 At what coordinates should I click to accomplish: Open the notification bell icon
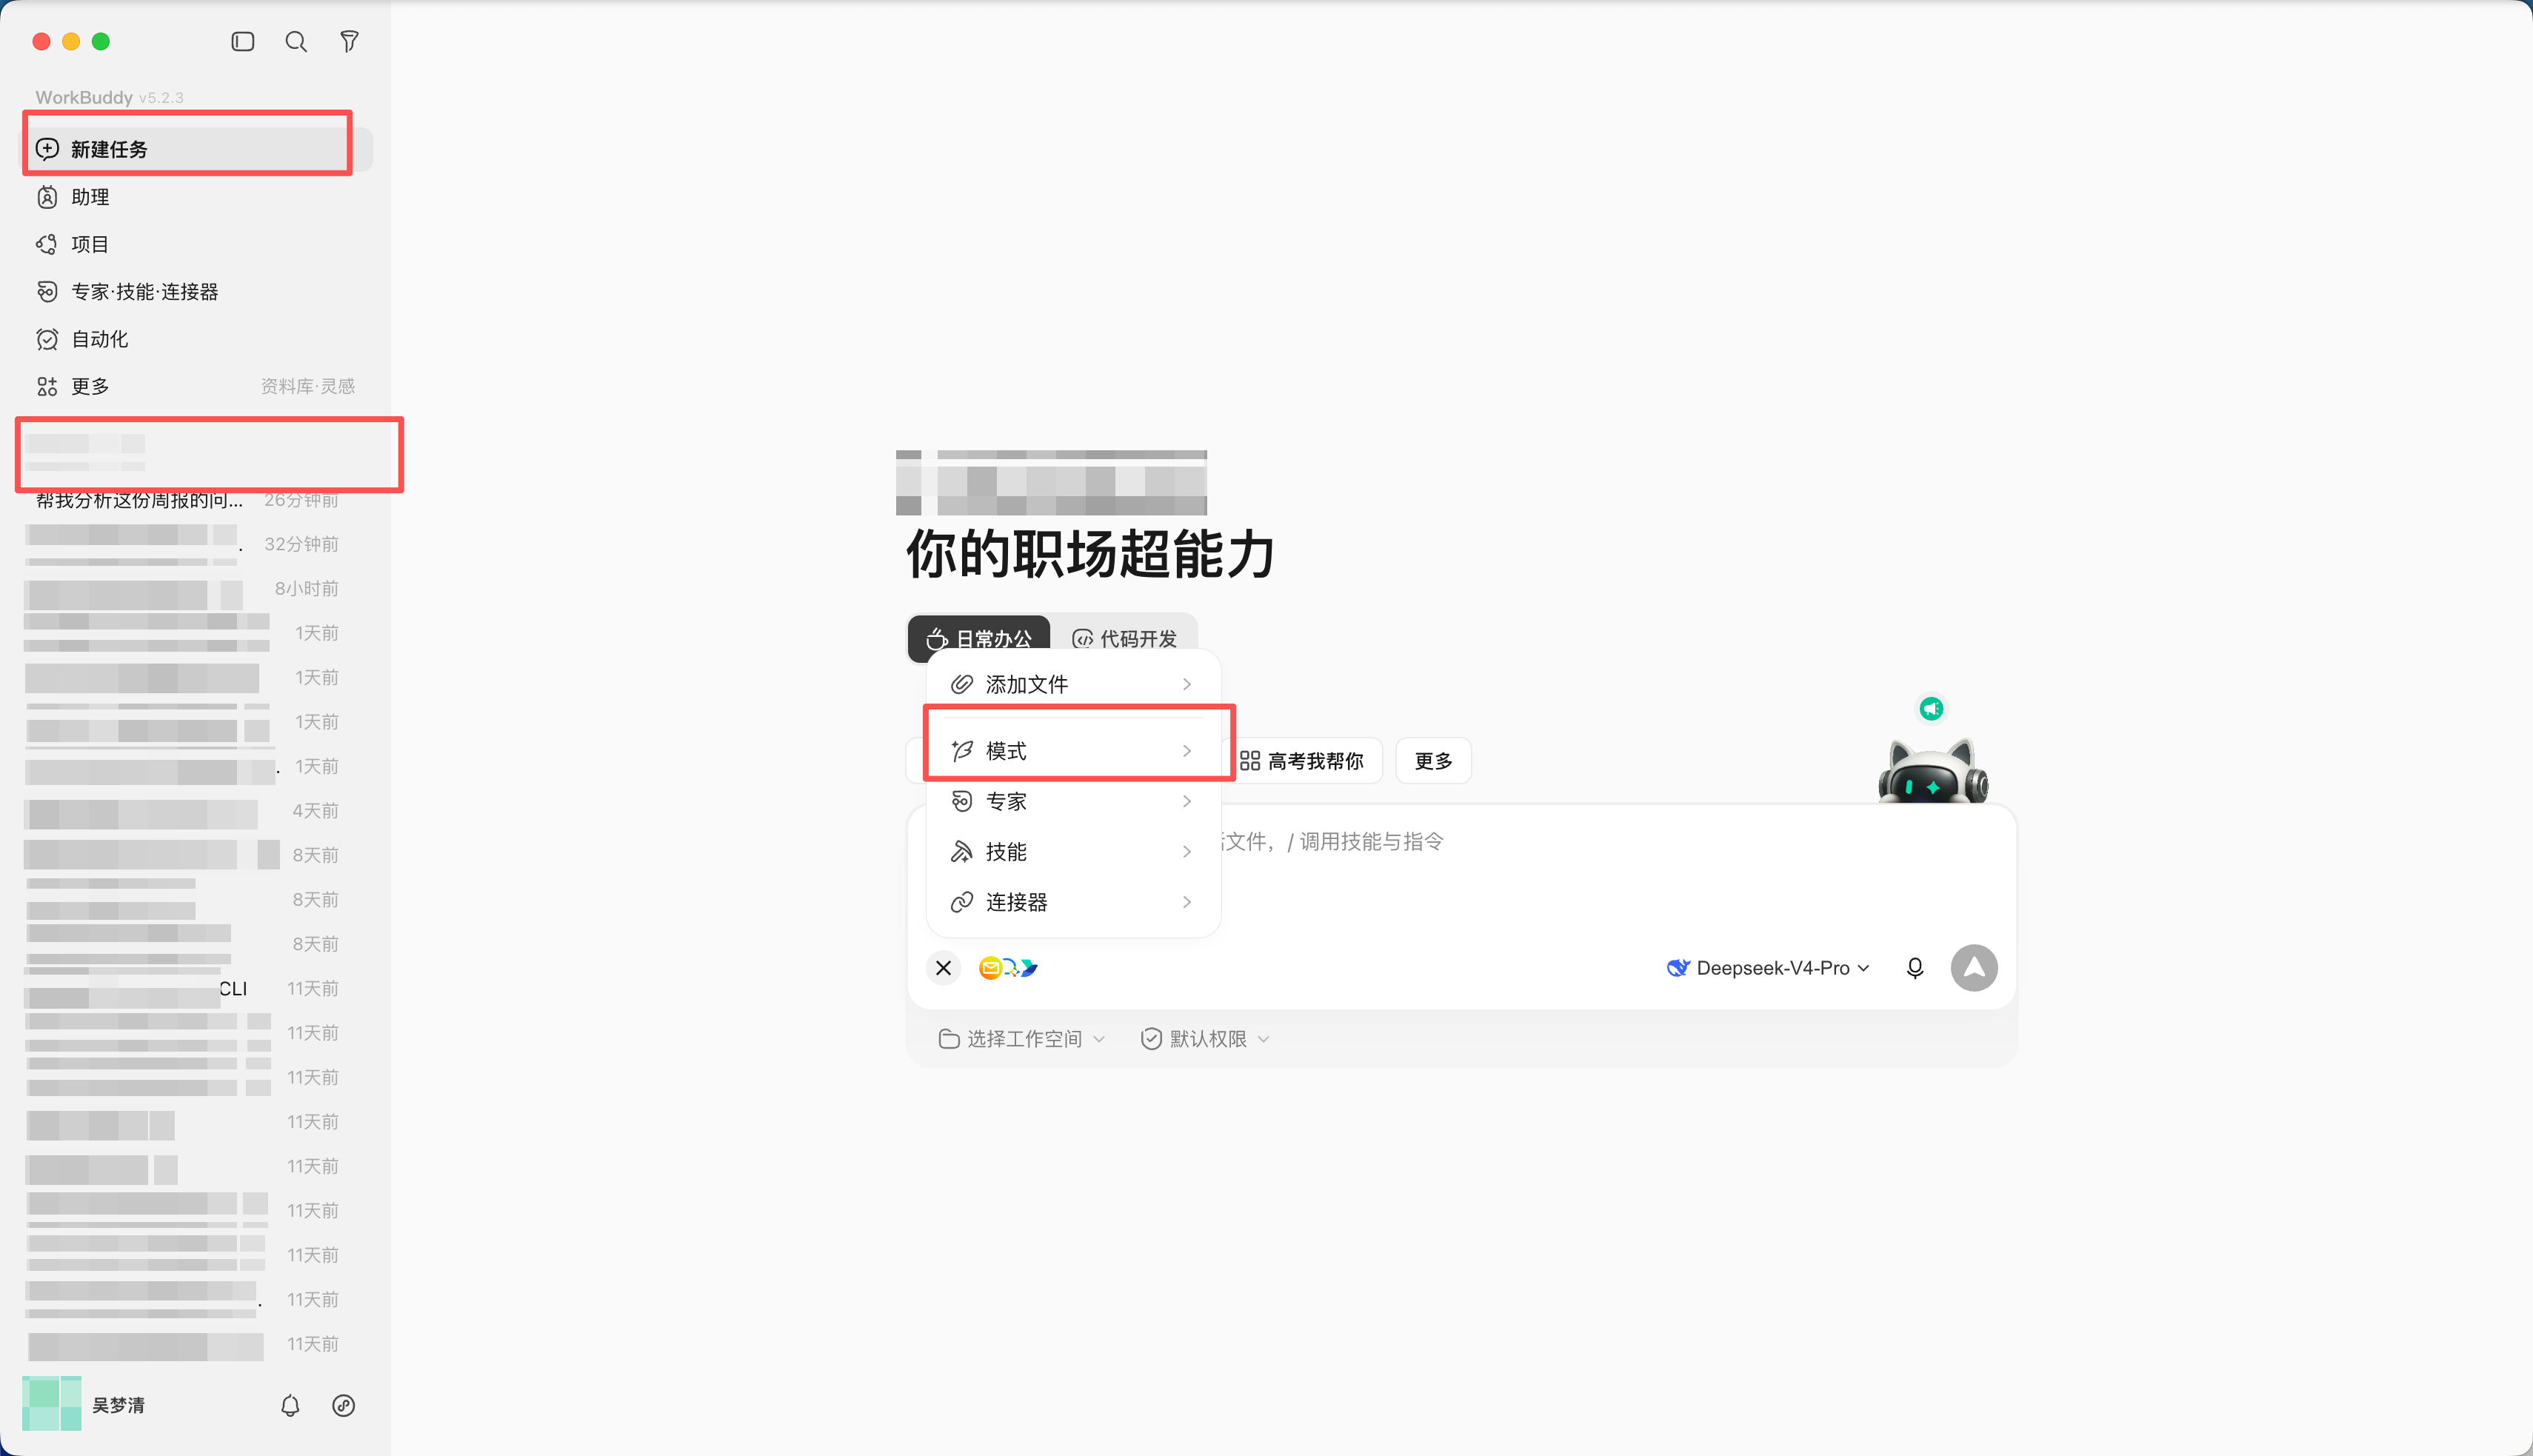click(x=290, y=1405)
